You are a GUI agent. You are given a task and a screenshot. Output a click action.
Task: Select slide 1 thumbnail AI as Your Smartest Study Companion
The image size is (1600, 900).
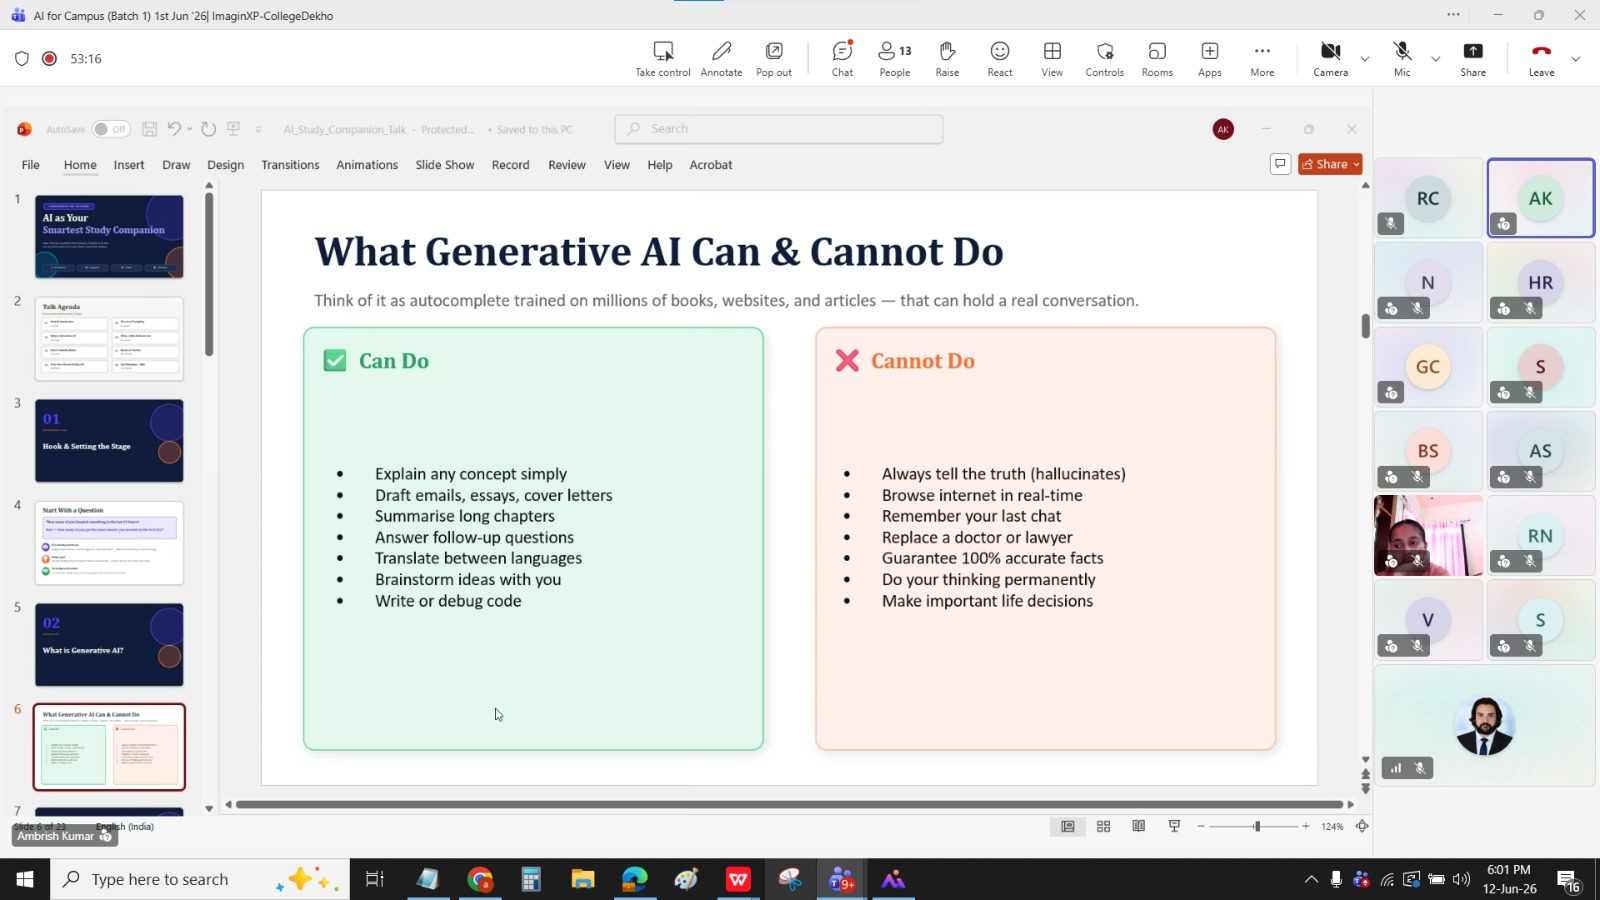(109, 237)
